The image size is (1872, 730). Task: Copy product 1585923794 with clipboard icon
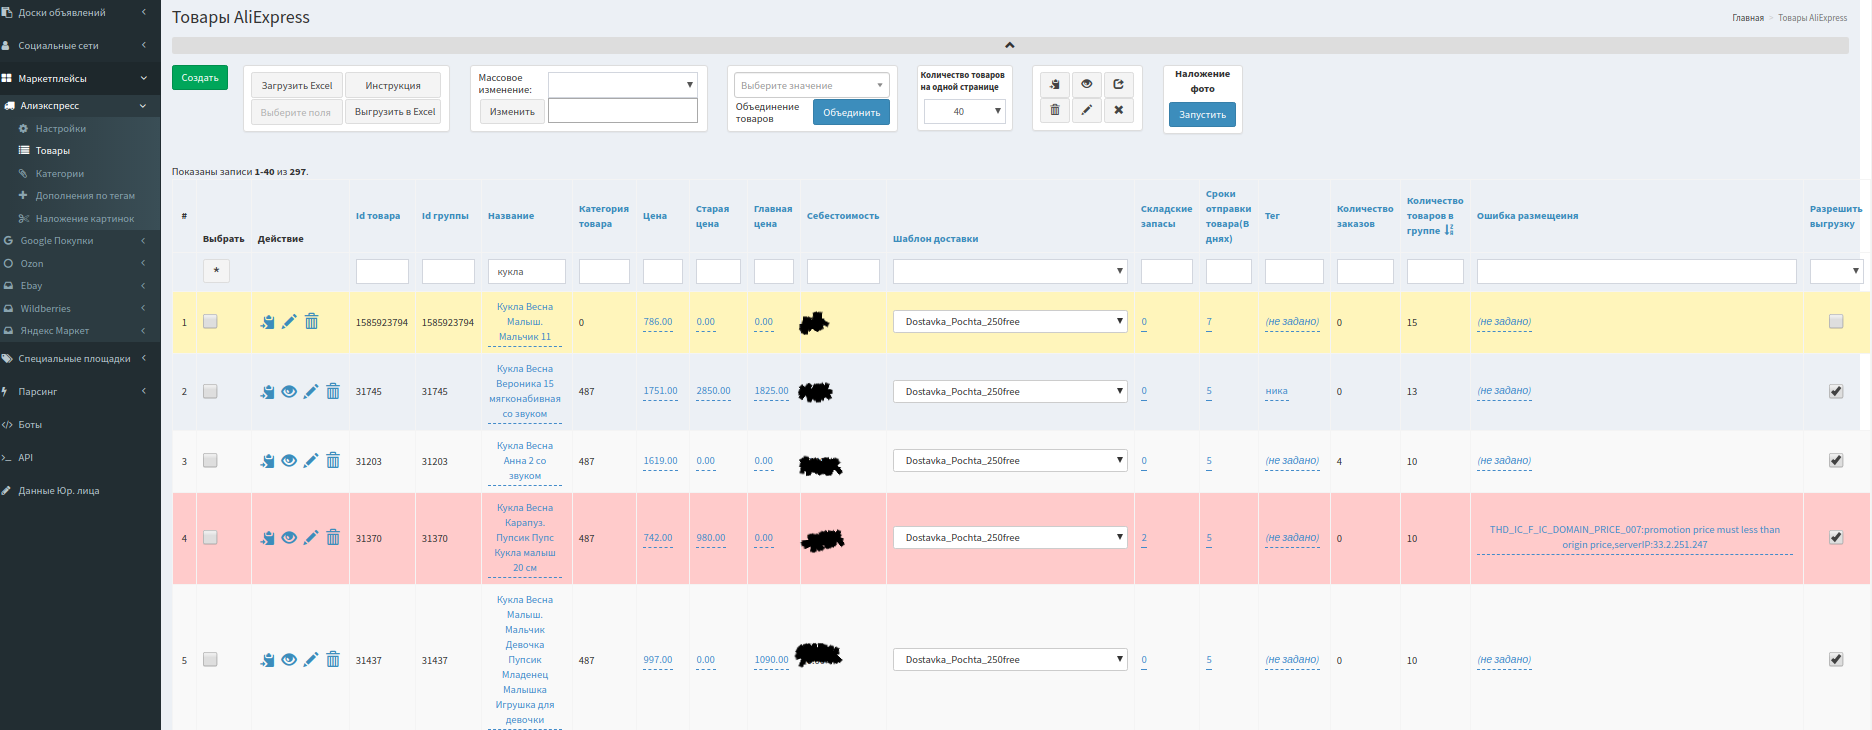coord(267,322)
